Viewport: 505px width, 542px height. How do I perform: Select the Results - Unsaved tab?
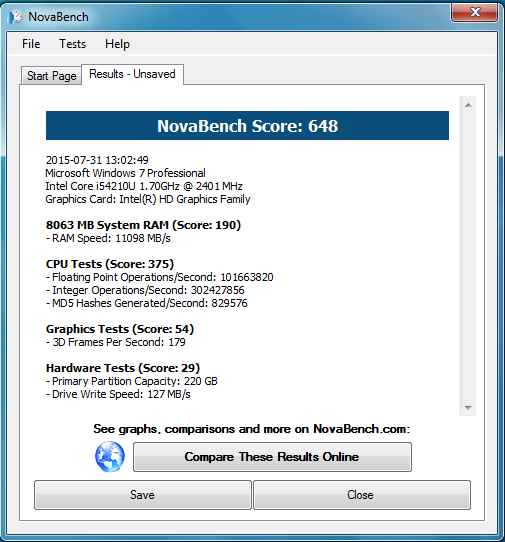click(x=132, y=74)
